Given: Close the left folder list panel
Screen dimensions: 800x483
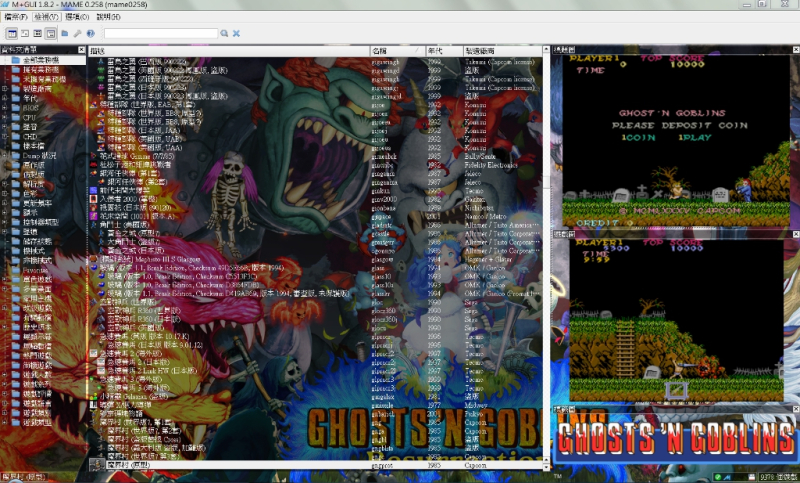Looking at the screenshot, I should [x=82, y=49].
